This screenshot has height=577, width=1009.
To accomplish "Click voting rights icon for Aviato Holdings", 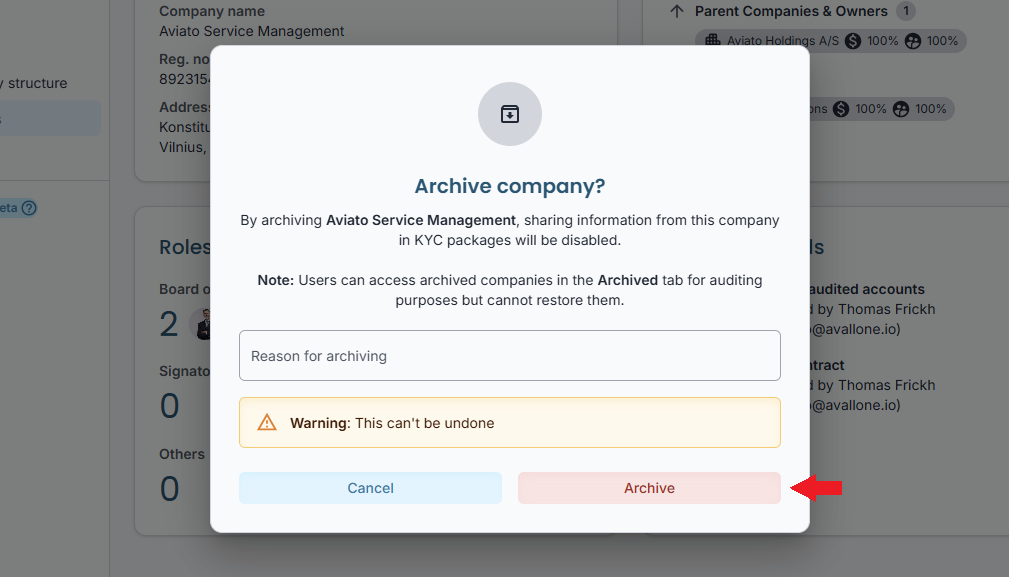I will coord(912,41).
